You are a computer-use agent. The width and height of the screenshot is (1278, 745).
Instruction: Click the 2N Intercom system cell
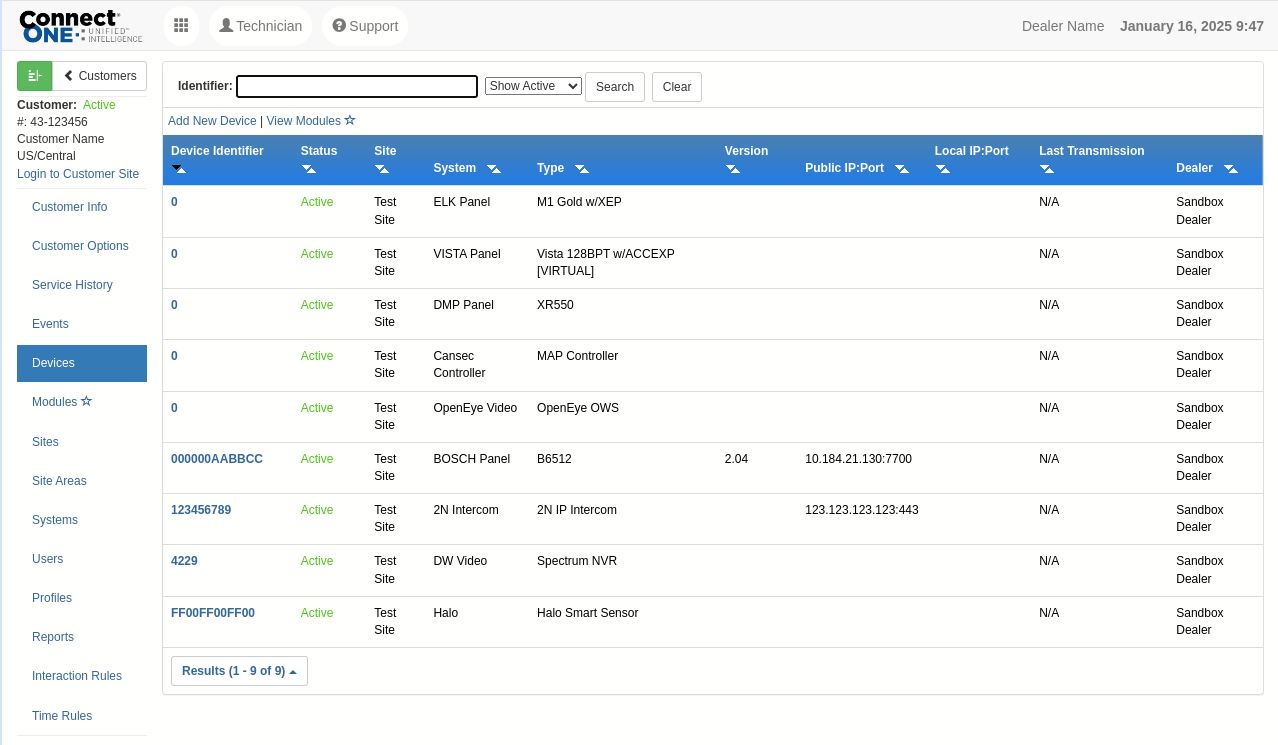465,510
